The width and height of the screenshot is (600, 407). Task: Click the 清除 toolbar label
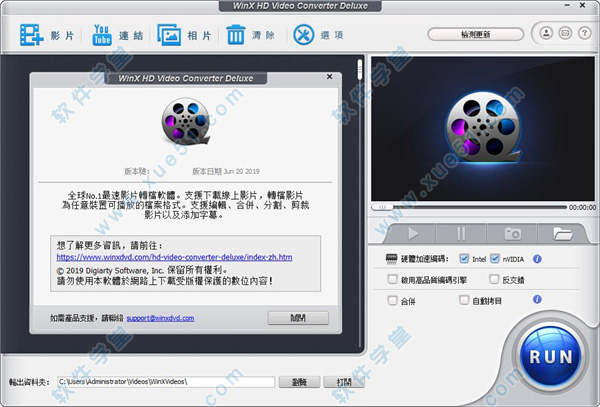click(x=264, y=36)
